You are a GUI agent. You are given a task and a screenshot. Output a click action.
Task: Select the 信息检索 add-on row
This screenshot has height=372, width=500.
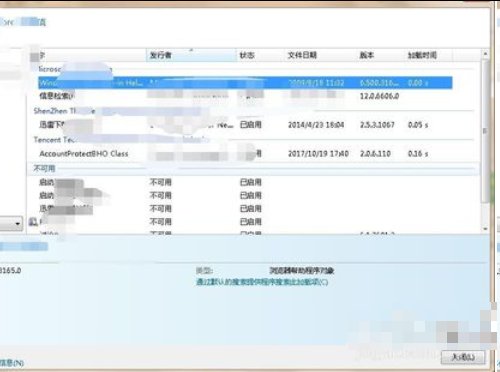245,96
